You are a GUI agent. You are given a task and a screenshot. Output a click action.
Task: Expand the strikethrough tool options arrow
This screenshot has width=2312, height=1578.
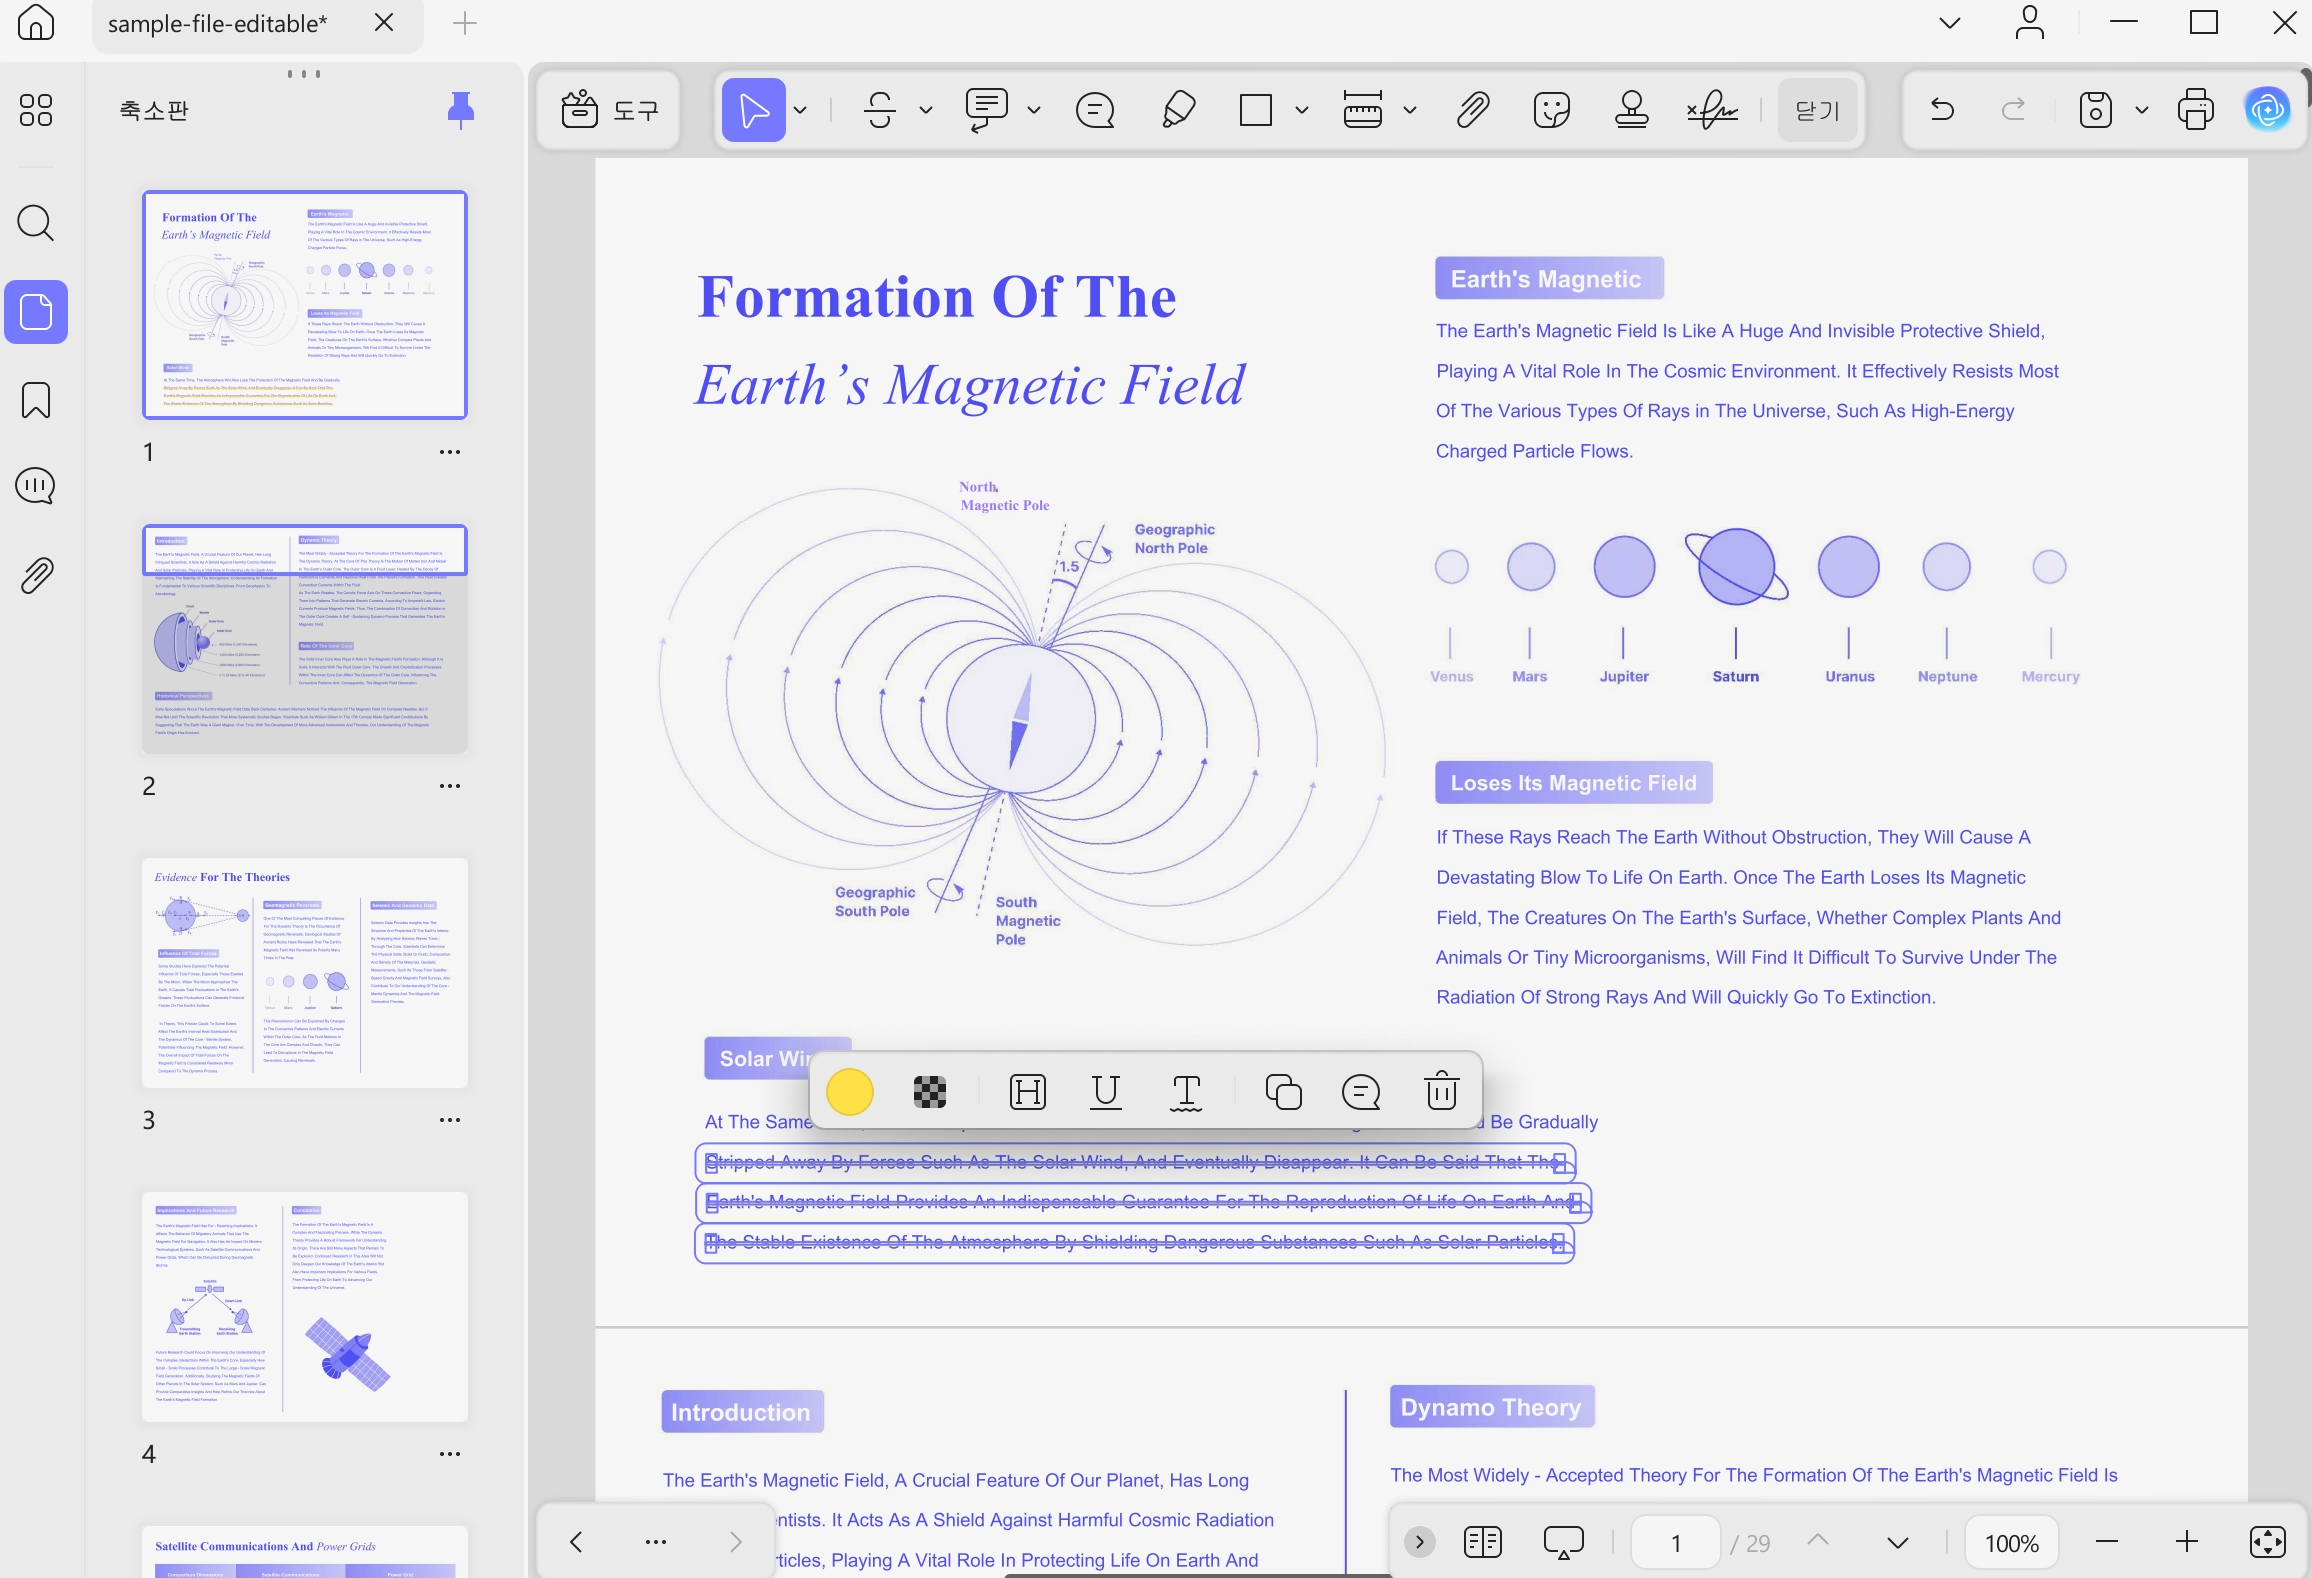click(926, 110)
